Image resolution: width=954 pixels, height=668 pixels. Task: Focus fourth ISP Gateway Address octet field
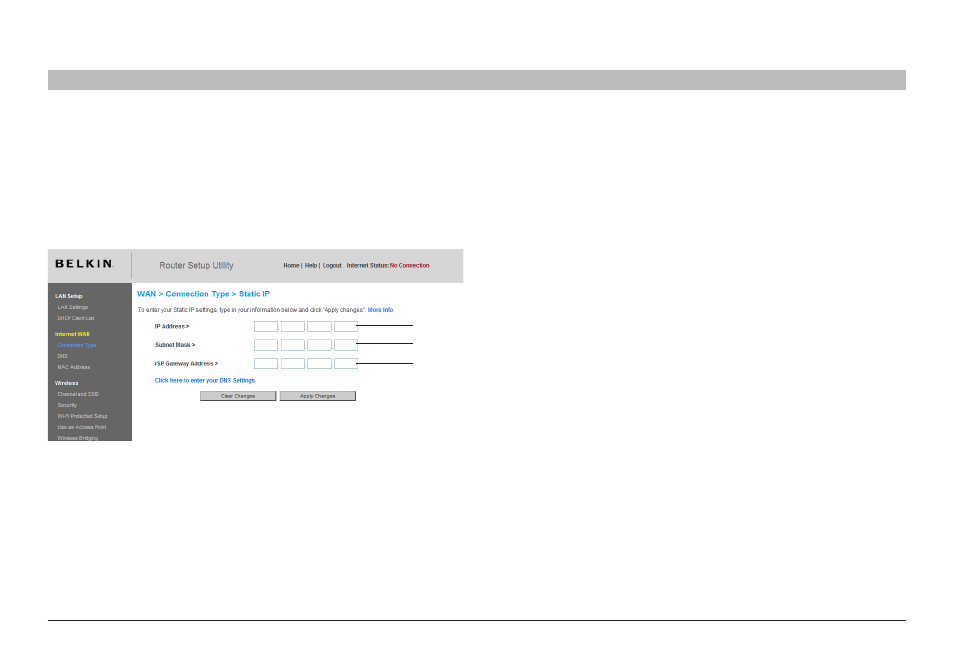346,364
